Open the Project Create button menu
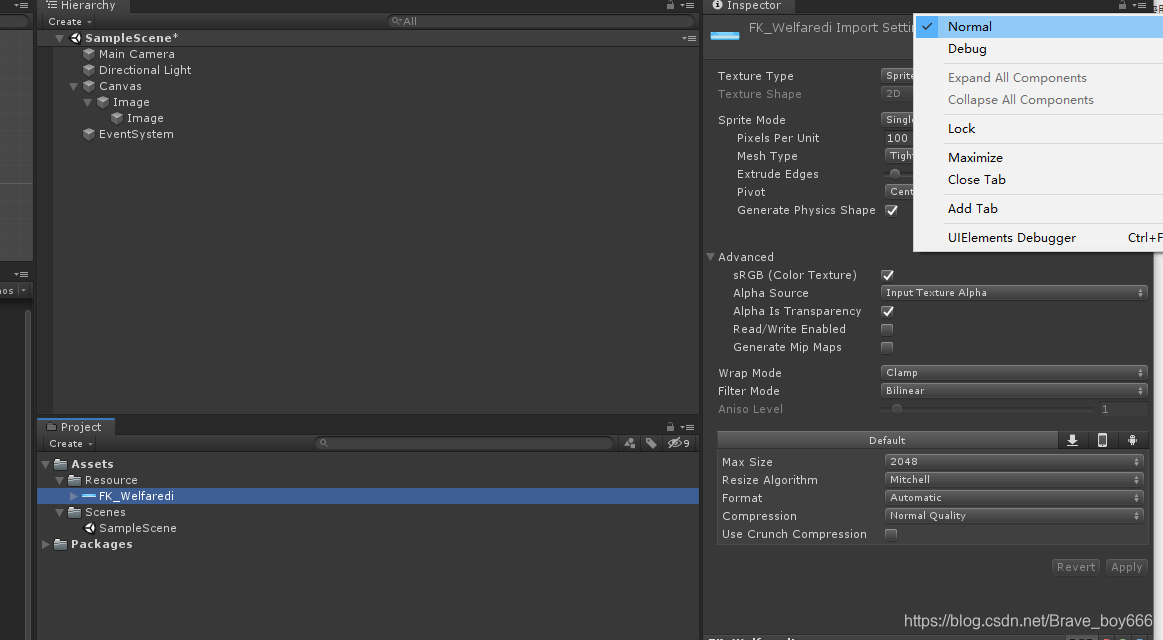1163x640 pixels. [x=70, y=443]
